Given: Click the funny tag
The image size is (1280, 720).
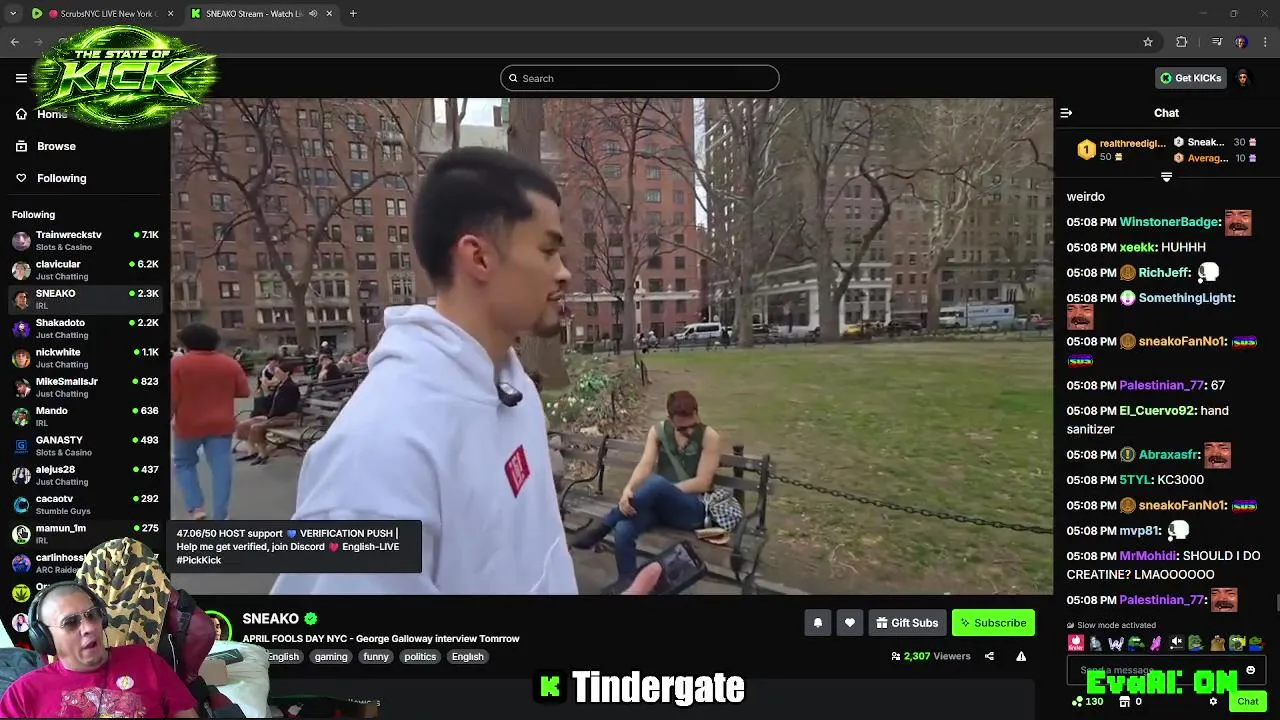Looking at the screenshot, I should (376, 657).
